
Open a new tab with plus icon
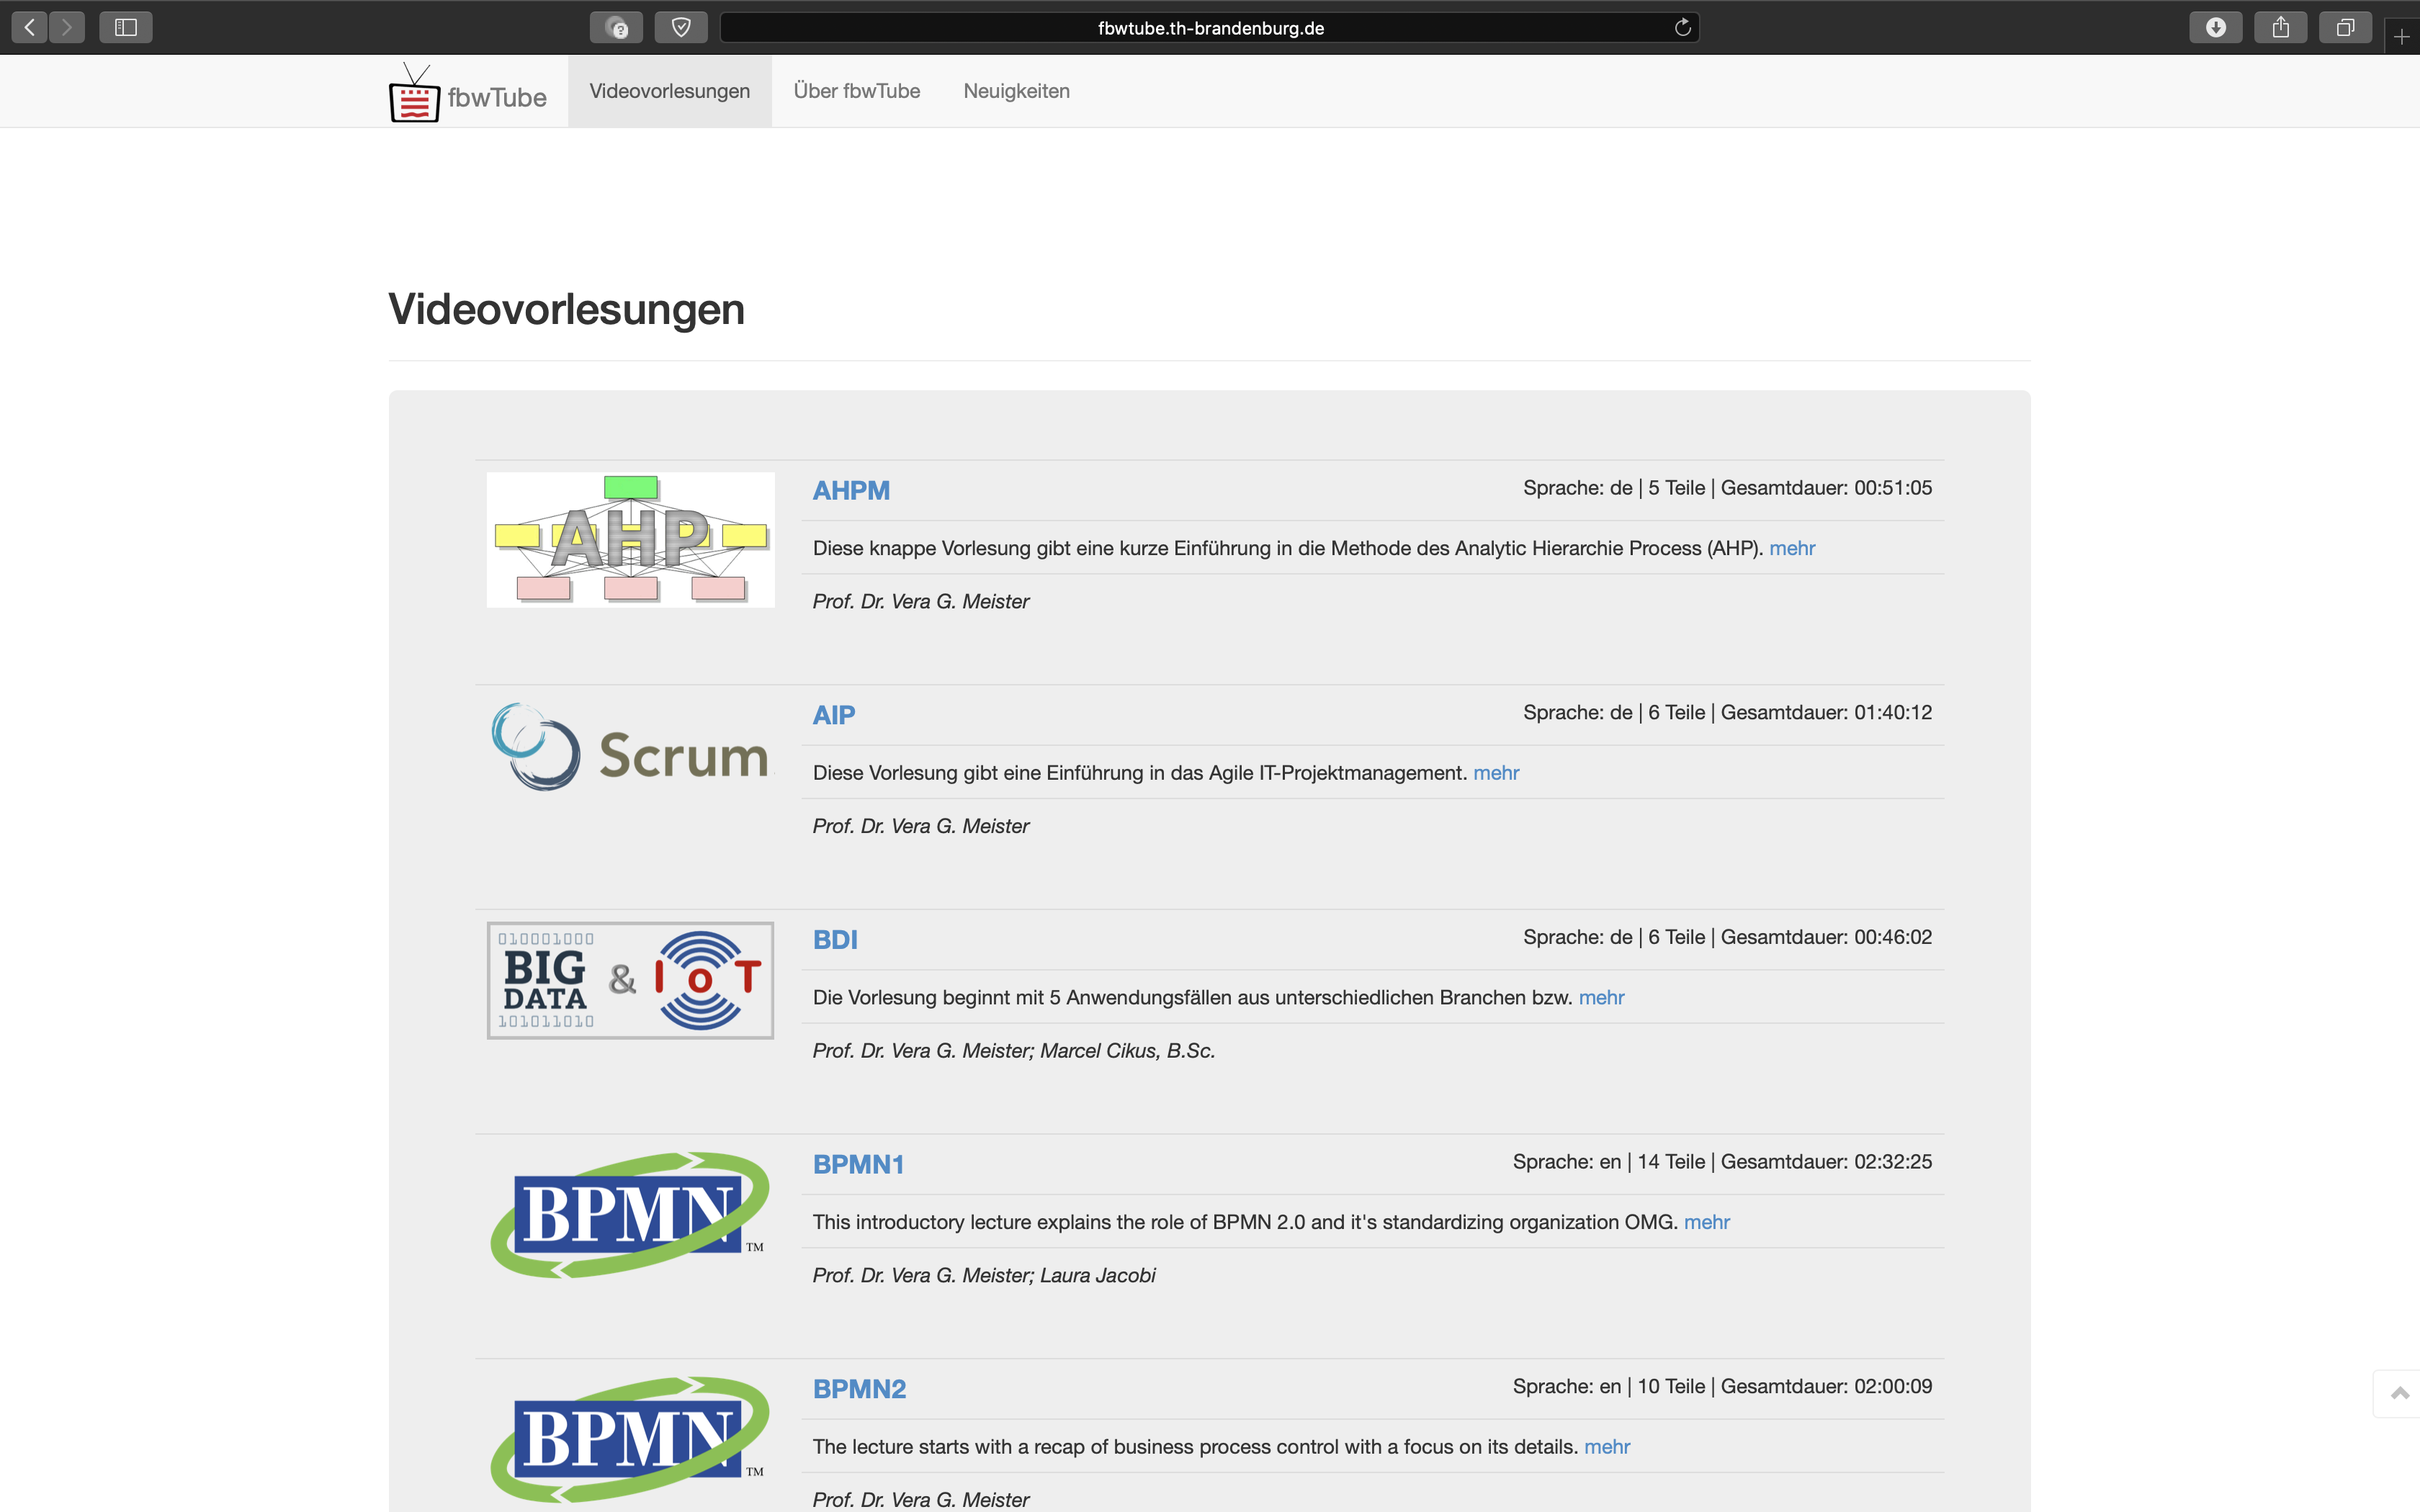point(2402,37)
